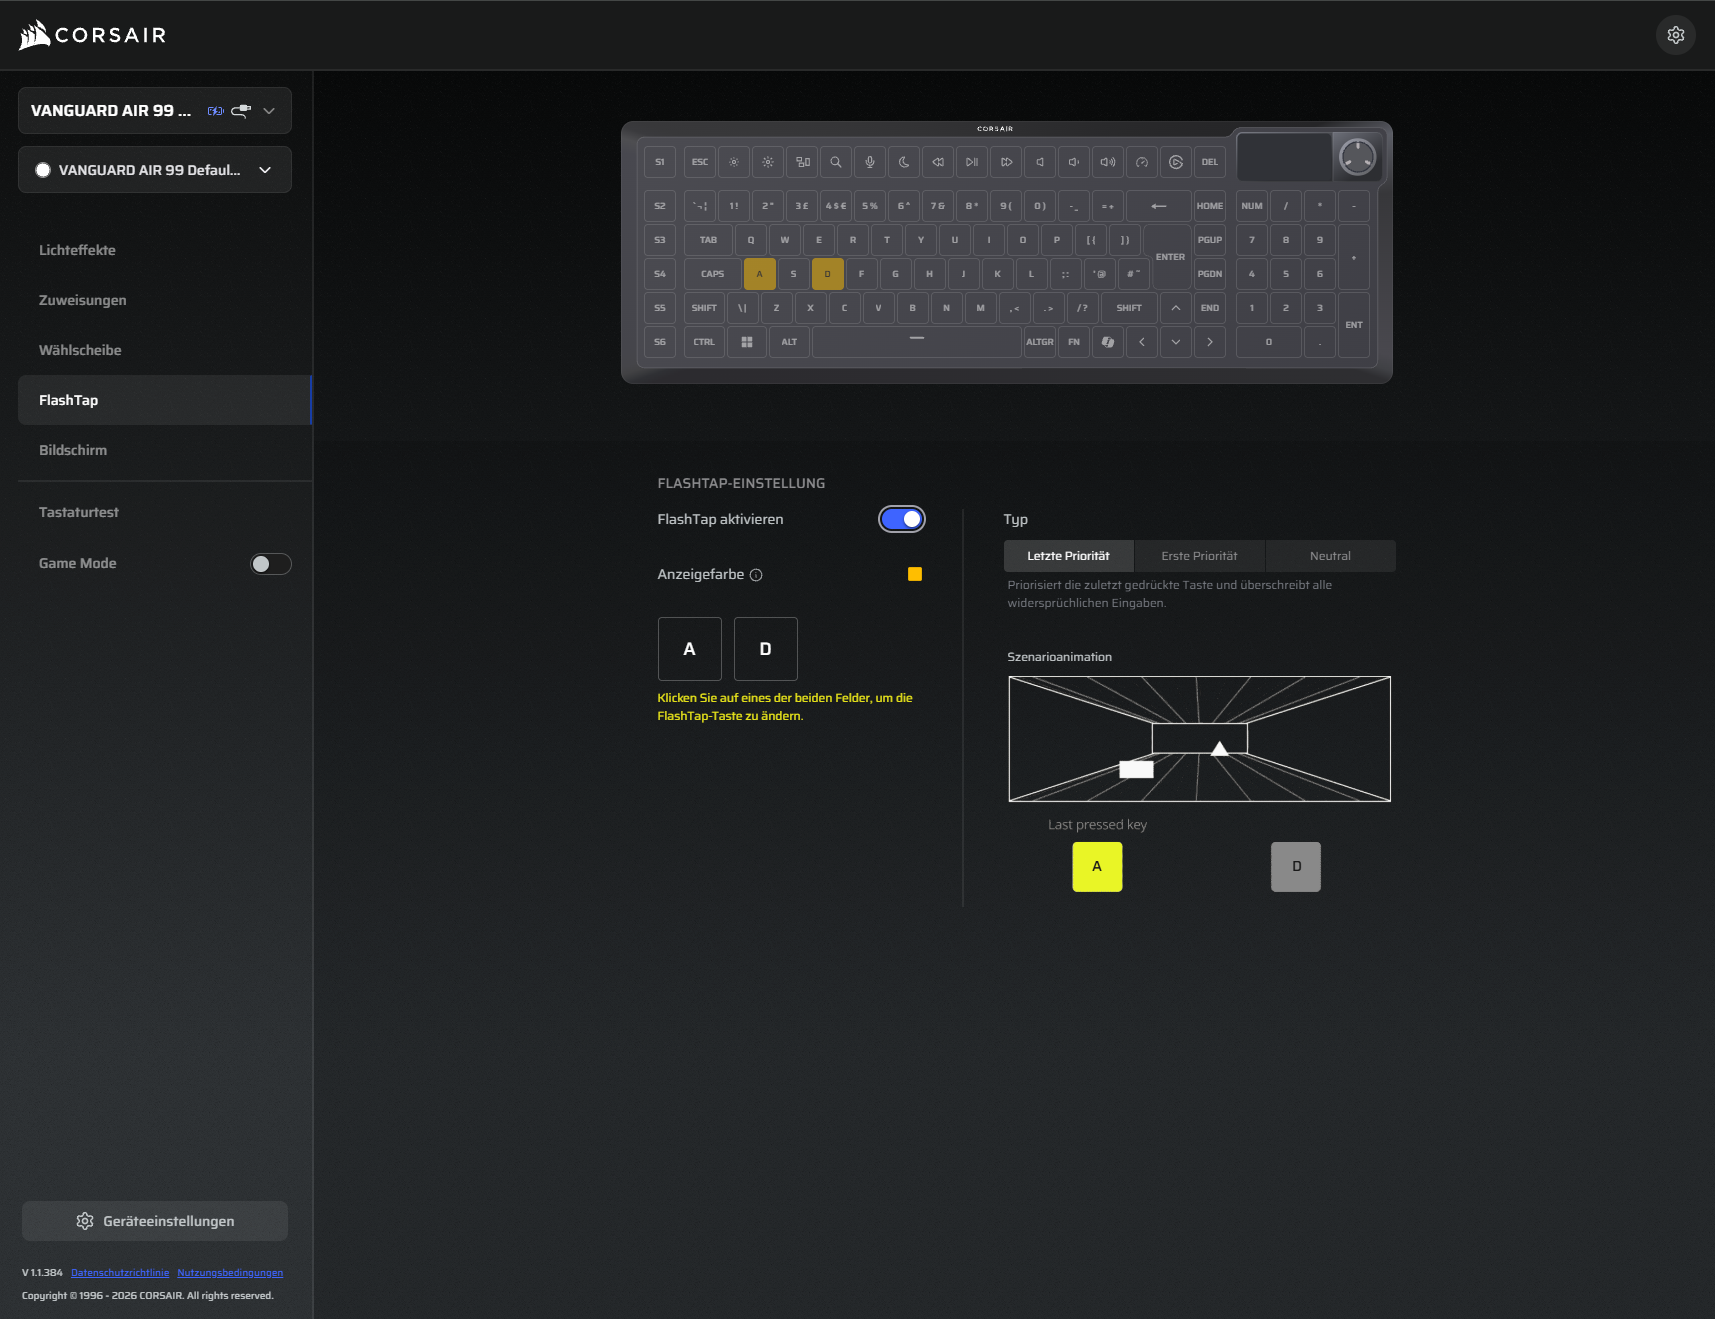The height and width of the screenshot is (1319, 1715).
Task: Choose Erste Priorität type
Action: pos(1199,556)
